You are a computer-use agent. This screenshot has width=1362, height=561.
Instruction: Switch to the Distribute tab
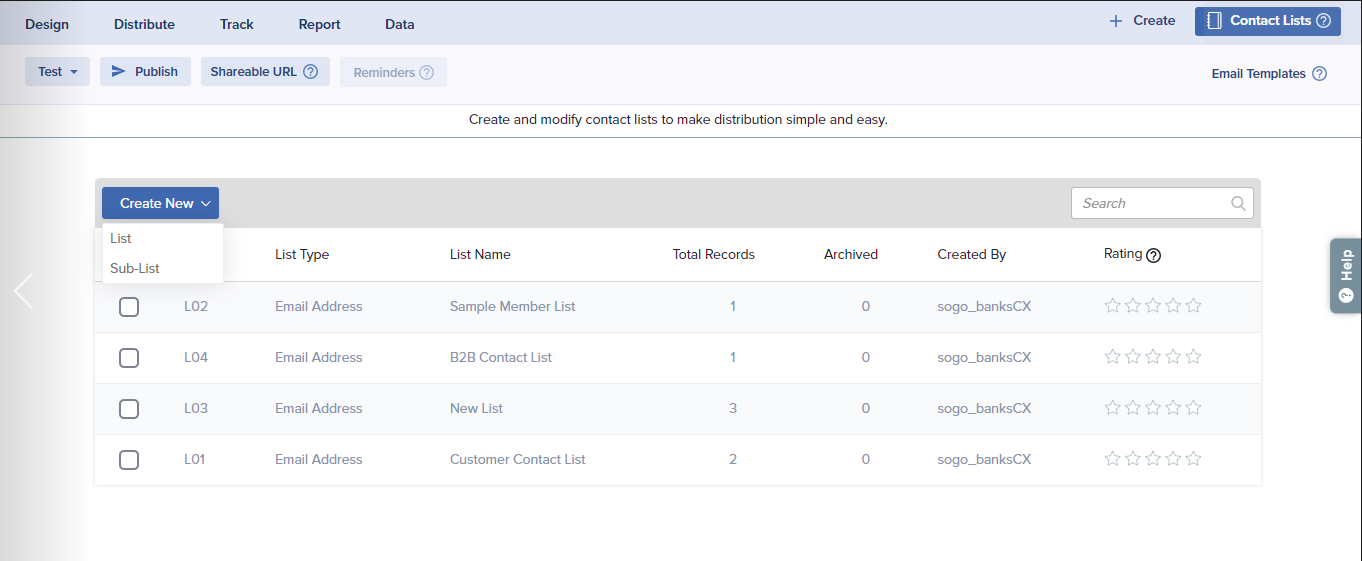144,24
